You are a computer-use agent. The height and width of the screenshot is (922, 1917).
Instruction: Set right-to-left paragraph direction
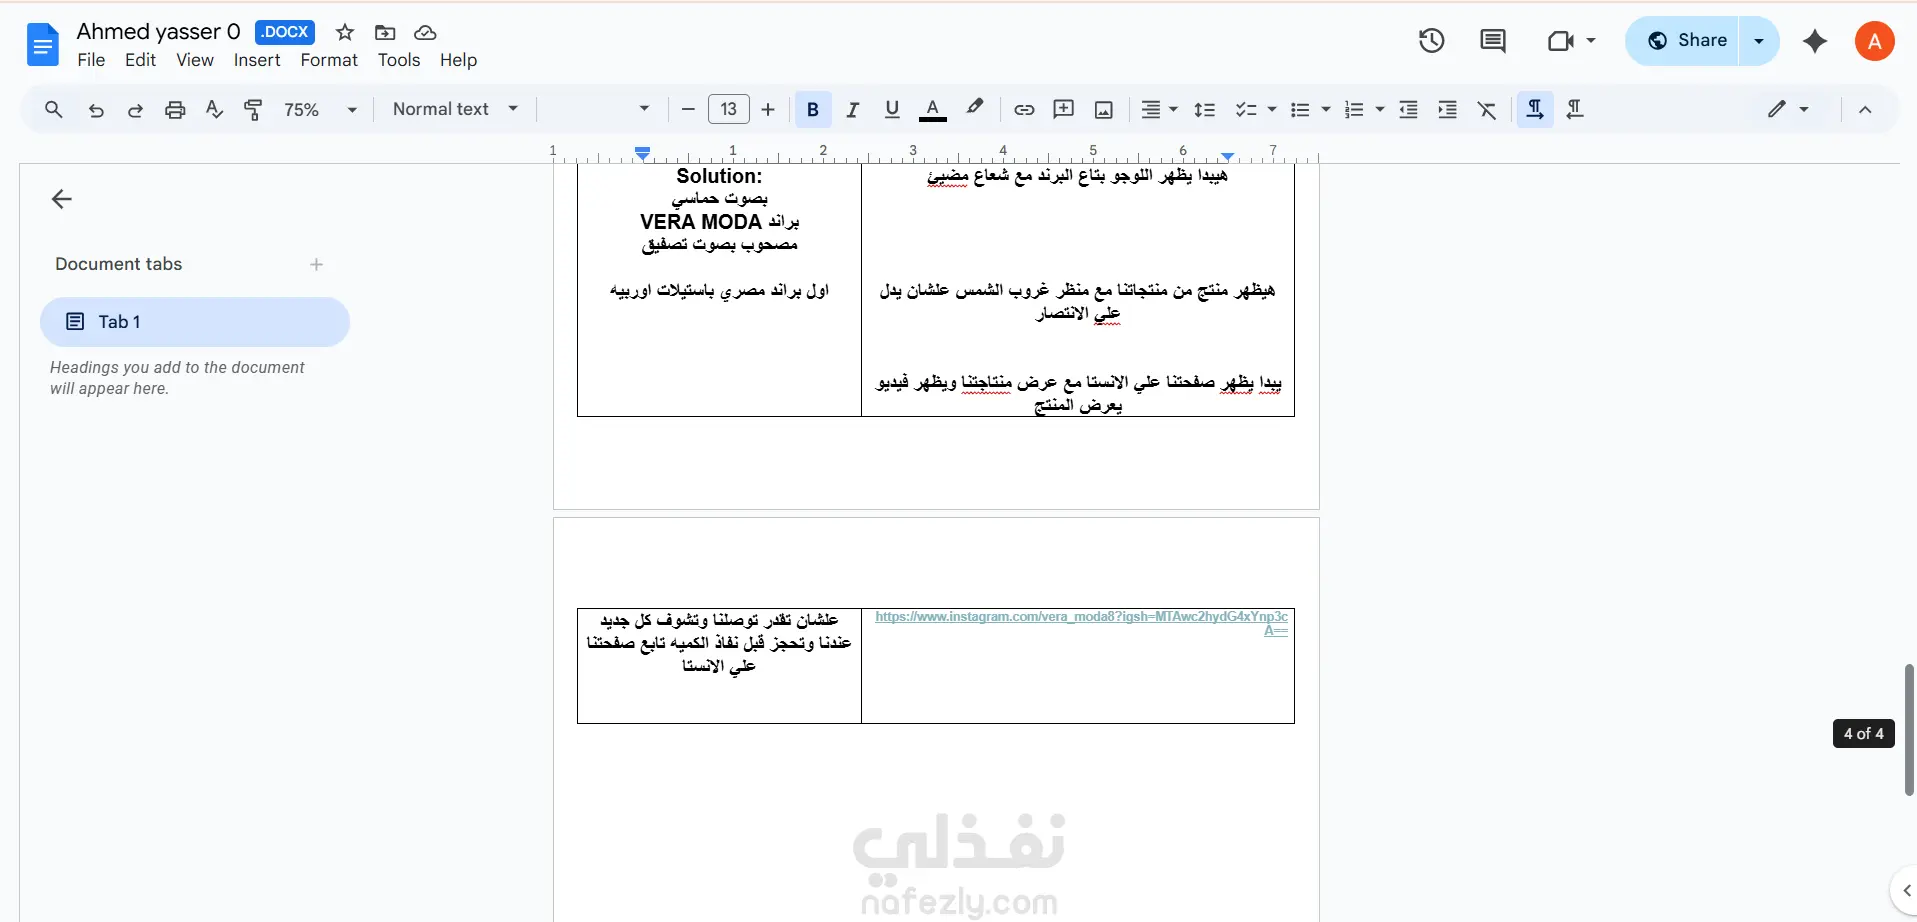point(1575,110)
